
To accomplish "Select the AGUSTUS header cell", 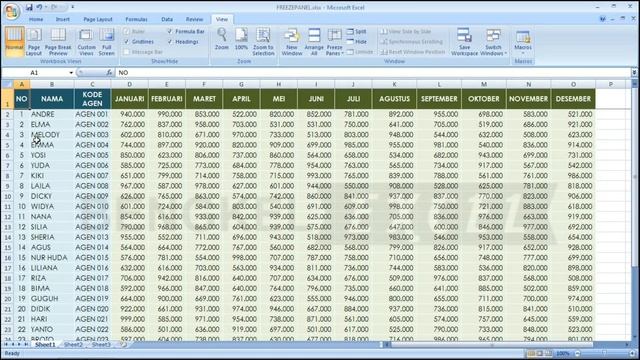I will pyautogui.click(x=394, y=99).
